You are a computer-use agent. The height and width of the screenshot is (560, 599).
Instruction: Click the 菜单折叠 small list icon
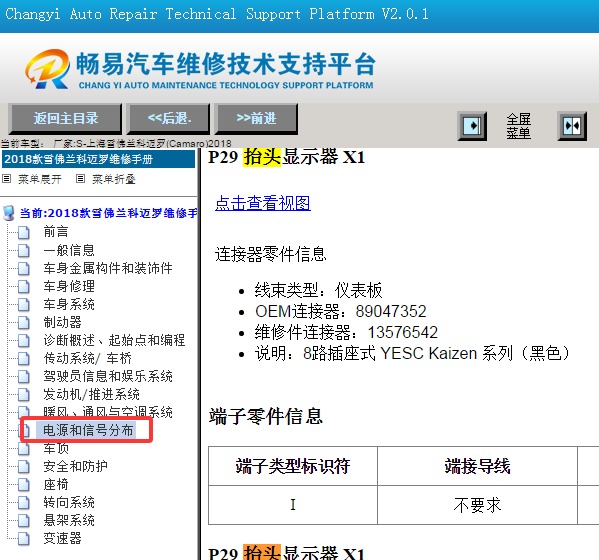pos(80,178)
